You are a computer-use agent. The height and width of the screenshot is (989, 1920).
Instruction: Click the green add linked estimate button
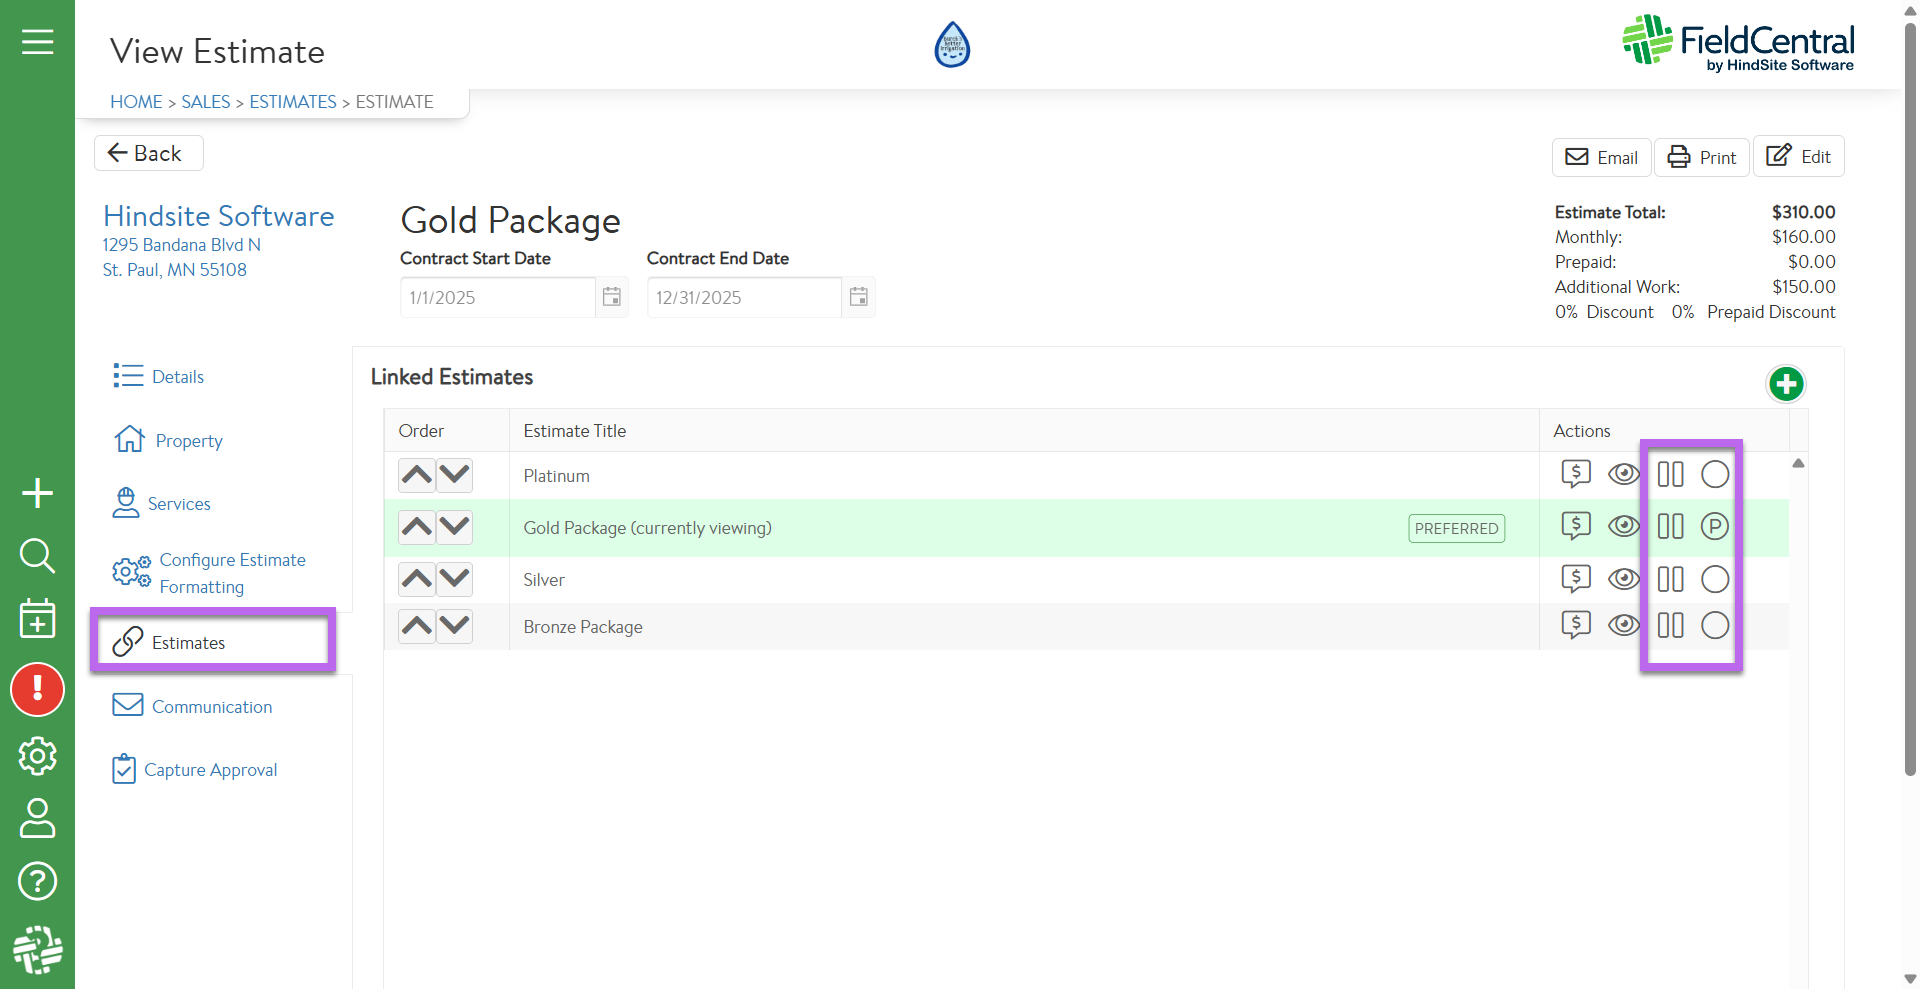(1785, 384)
